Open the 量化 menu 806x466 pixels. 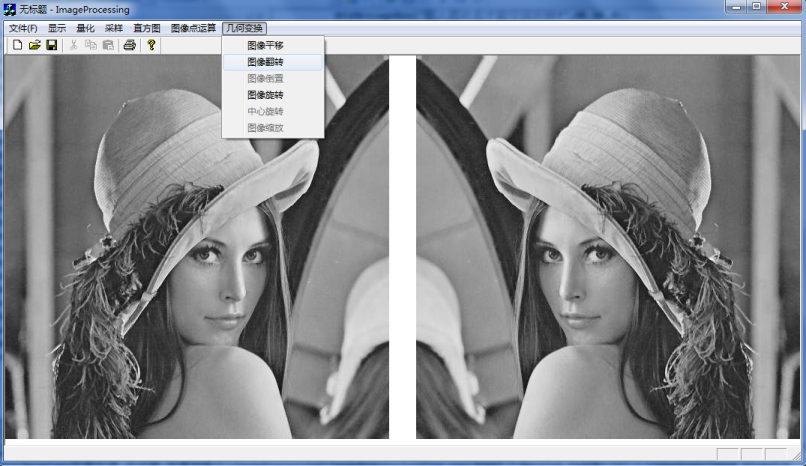pyautogui.click(x=85, y=28)
